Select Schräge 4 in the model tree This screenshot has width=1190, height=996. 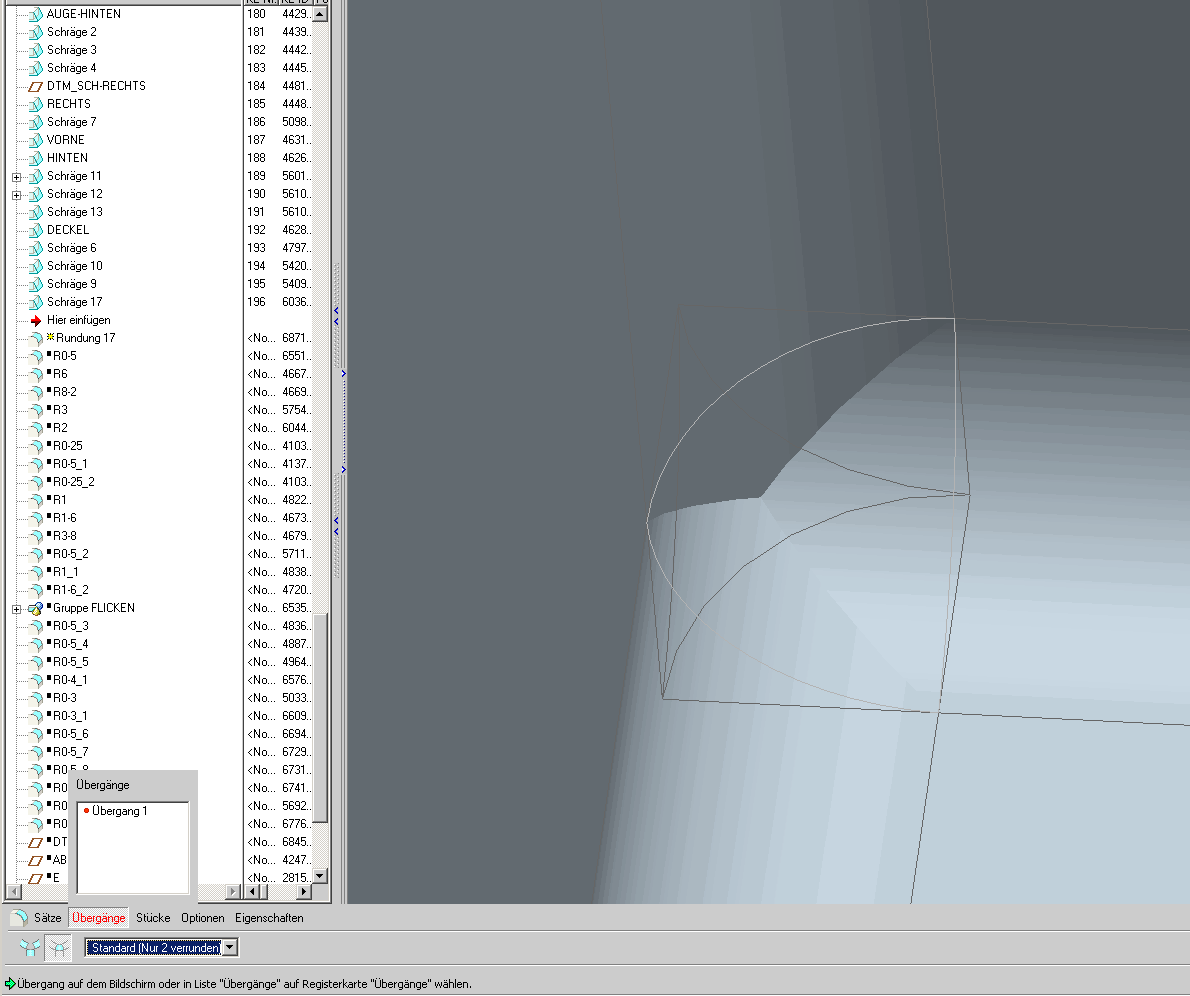click(x=72, y=68)
